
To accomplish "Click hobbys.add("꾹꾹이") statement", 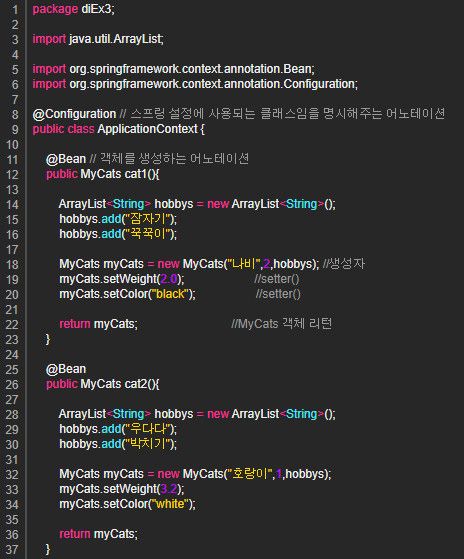I will coord(118,234).
